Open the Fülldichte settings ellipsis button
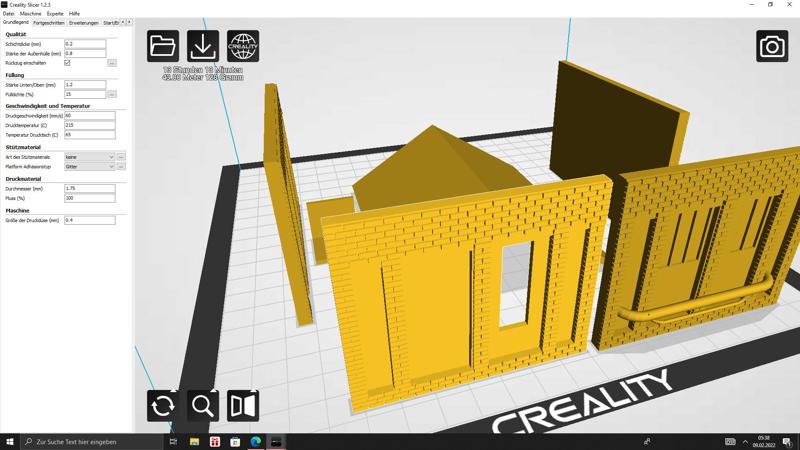The height and width of the screenshot is (450, 800). (x=112, y=94)
